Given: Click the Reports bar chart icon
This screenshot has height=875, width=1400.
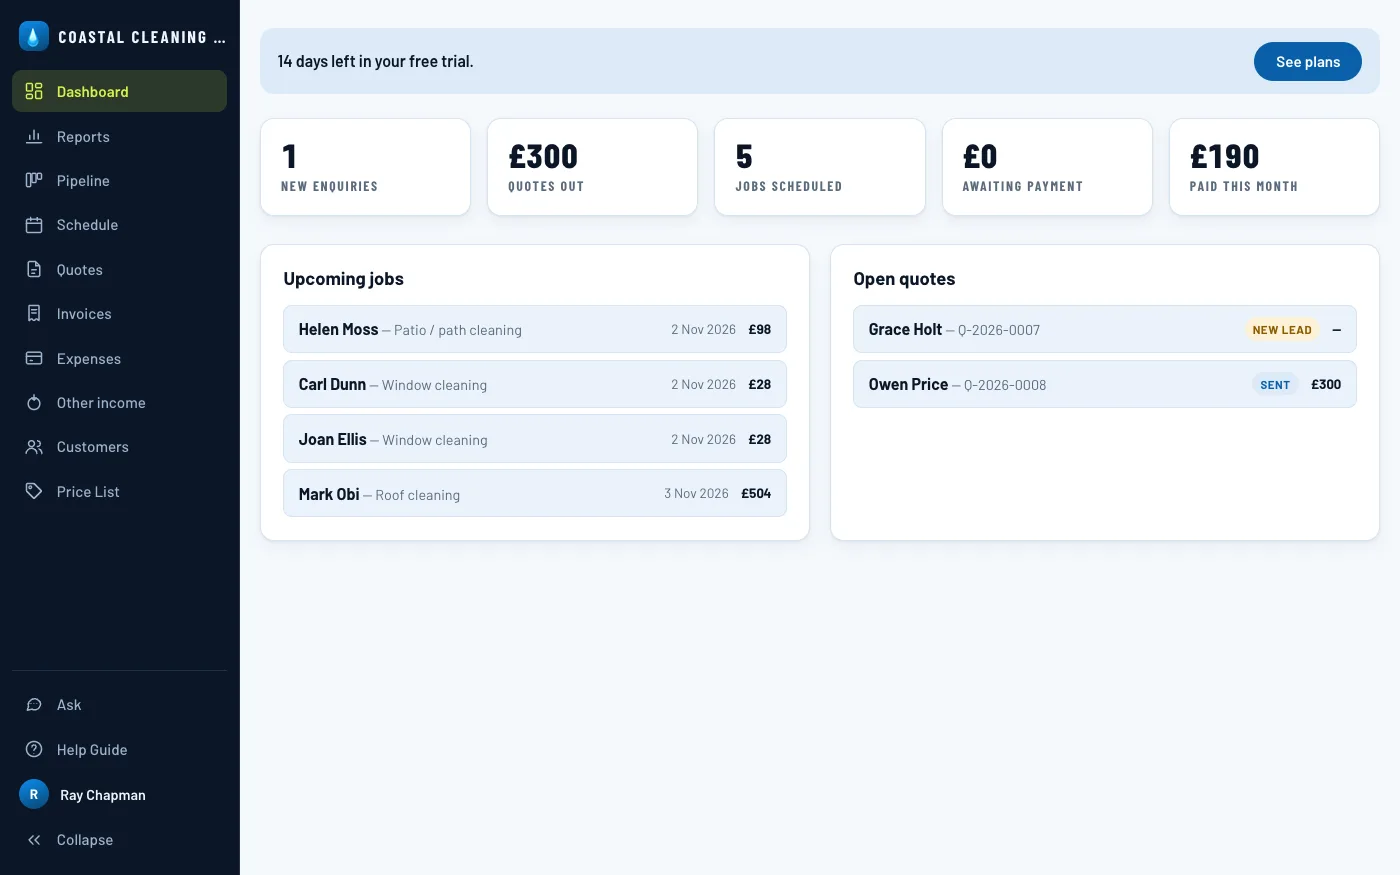Looking at the screenshot, I should (x=34, y=136).
